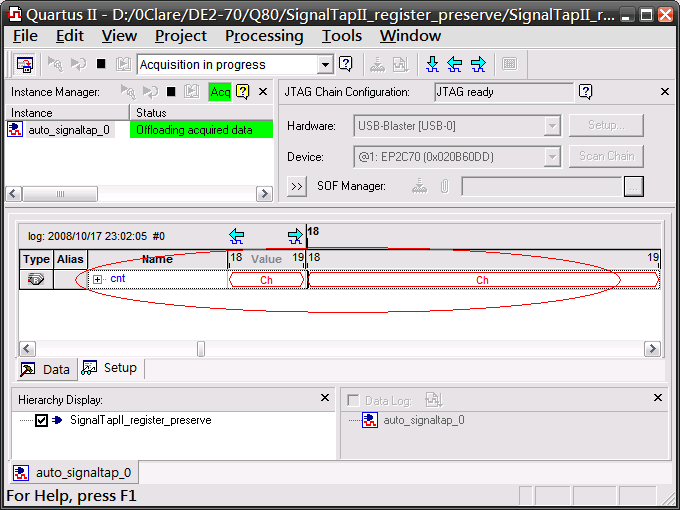Open help icon beside Acquisition status box

(x=346, y=64)
